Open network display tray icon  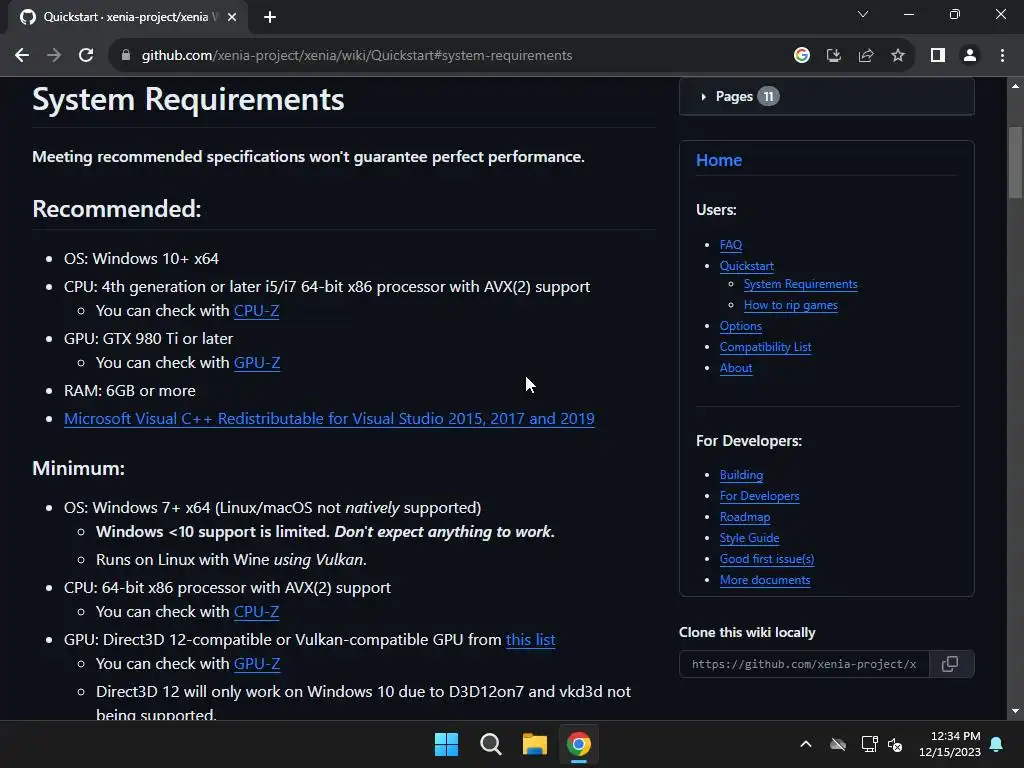pyautogui.click(x=869, y=744)
